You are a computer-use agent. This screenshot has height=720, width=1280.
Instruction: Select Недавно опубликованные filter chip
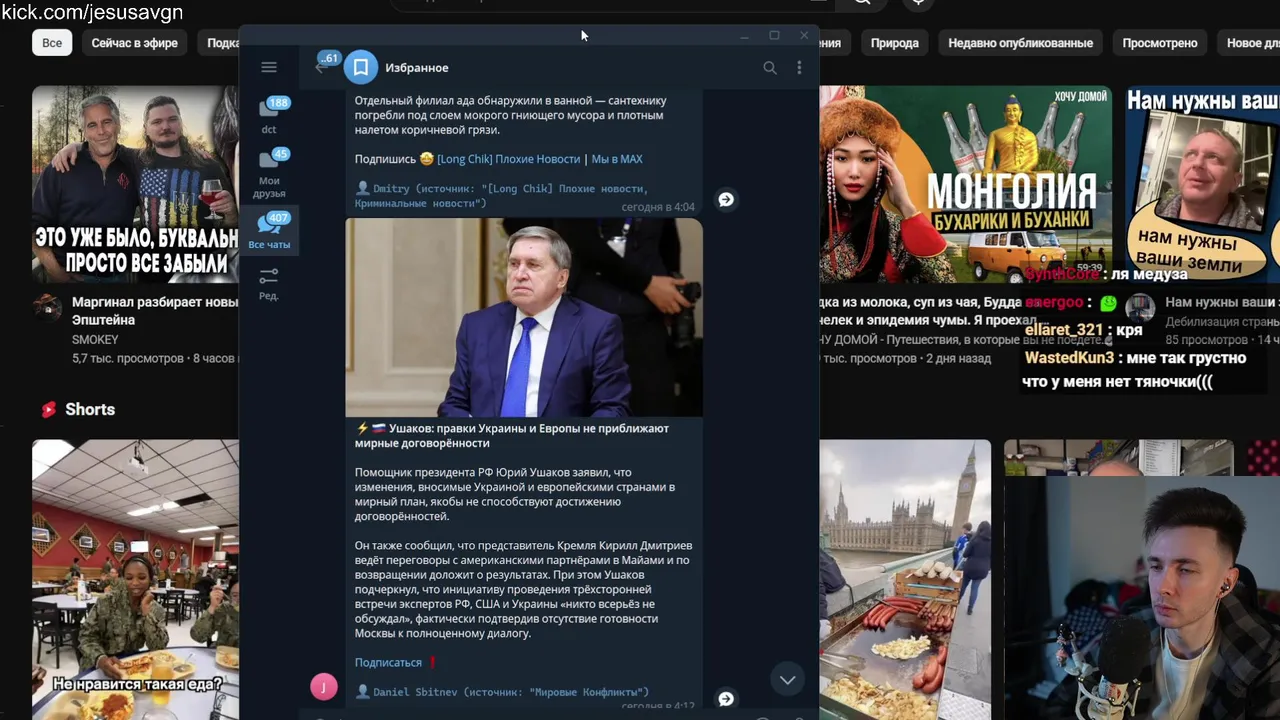point(1020,43)
